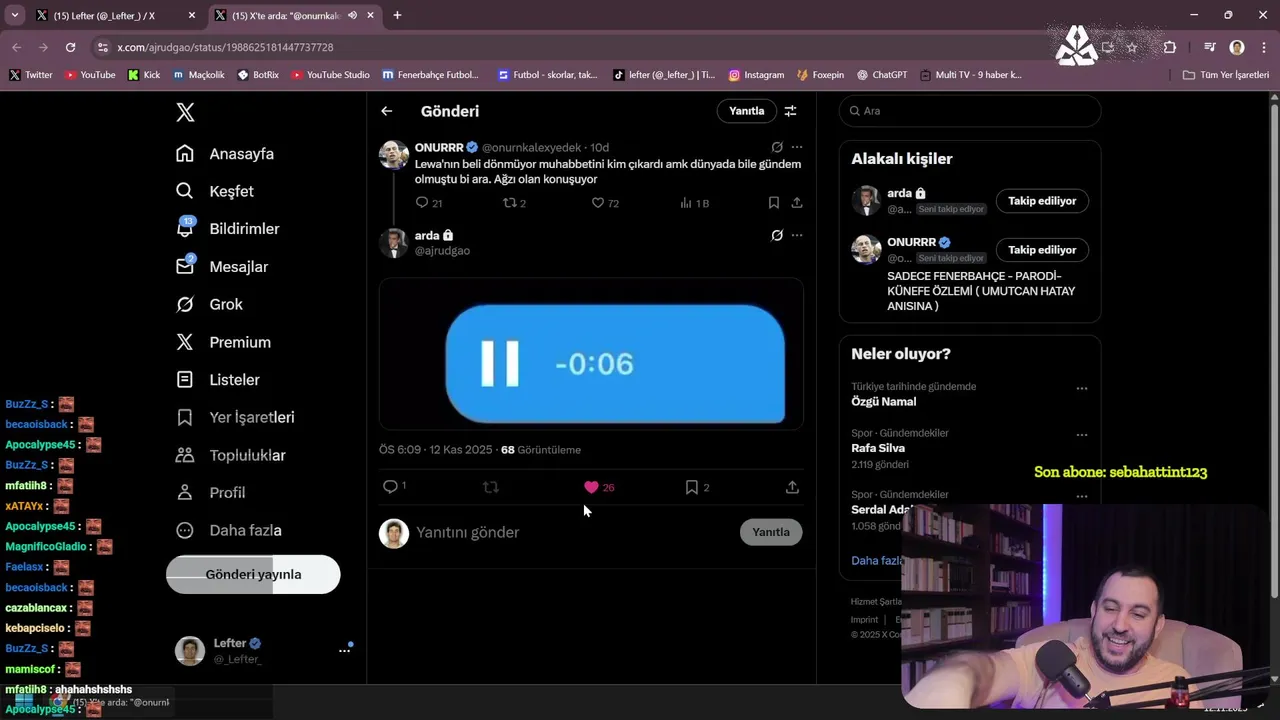Repost arda's post
The width and height of the screenshot is (1280, 720).
491,487
